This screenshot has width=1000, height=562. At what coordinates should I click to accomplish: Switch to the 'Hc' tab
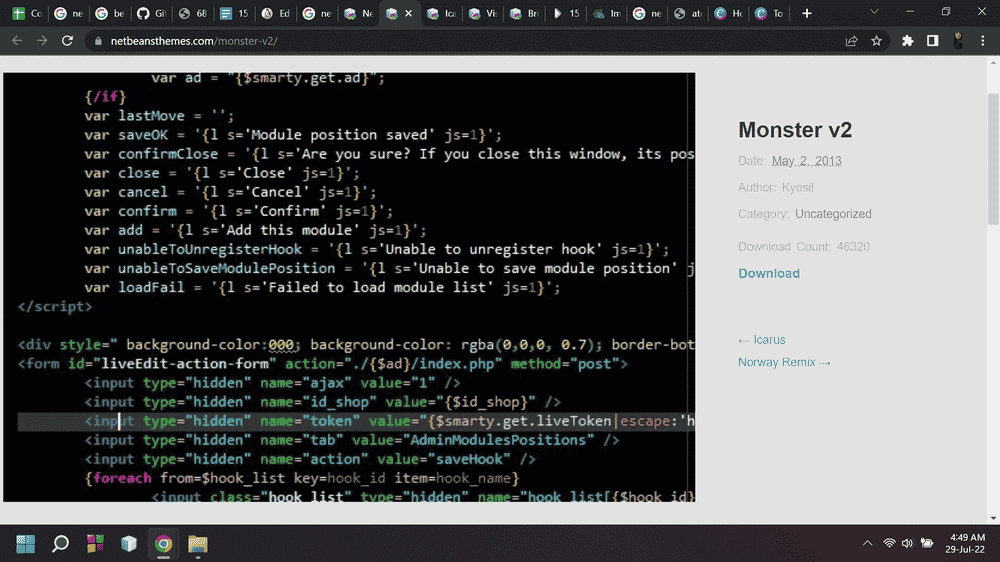728,13
